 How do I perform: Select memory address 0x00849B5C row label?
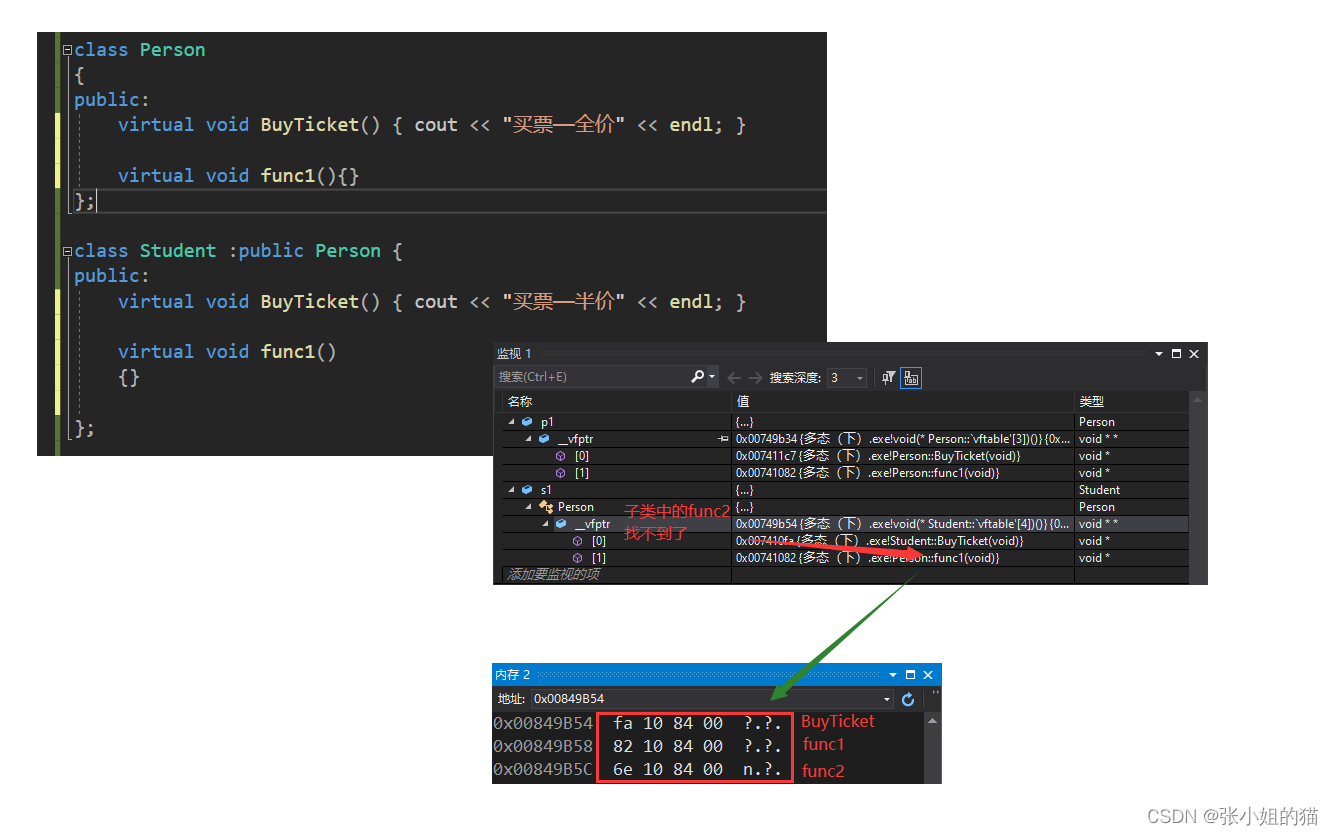[543, 770]
